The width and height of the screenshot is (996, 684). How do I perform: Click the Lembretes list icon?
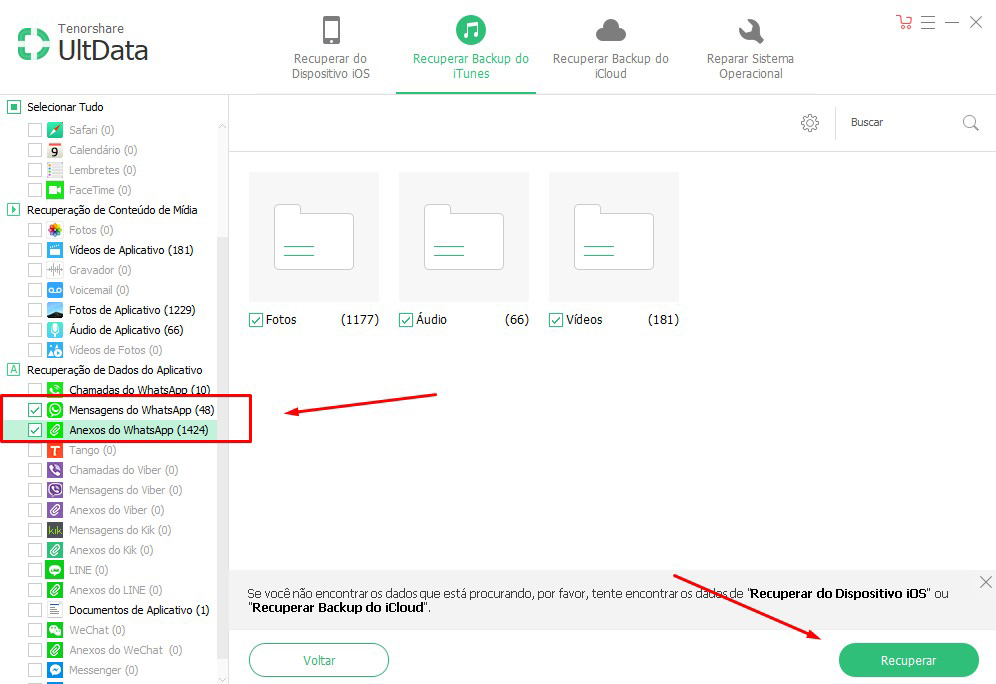(55, 170)
